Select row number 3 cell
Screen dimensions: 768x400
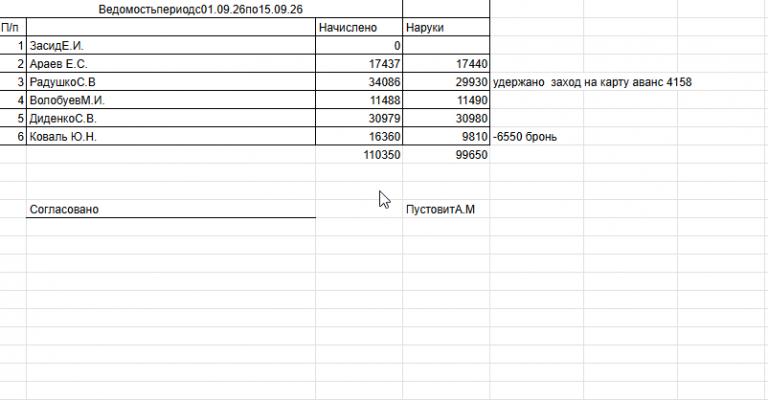pos(13,82)
